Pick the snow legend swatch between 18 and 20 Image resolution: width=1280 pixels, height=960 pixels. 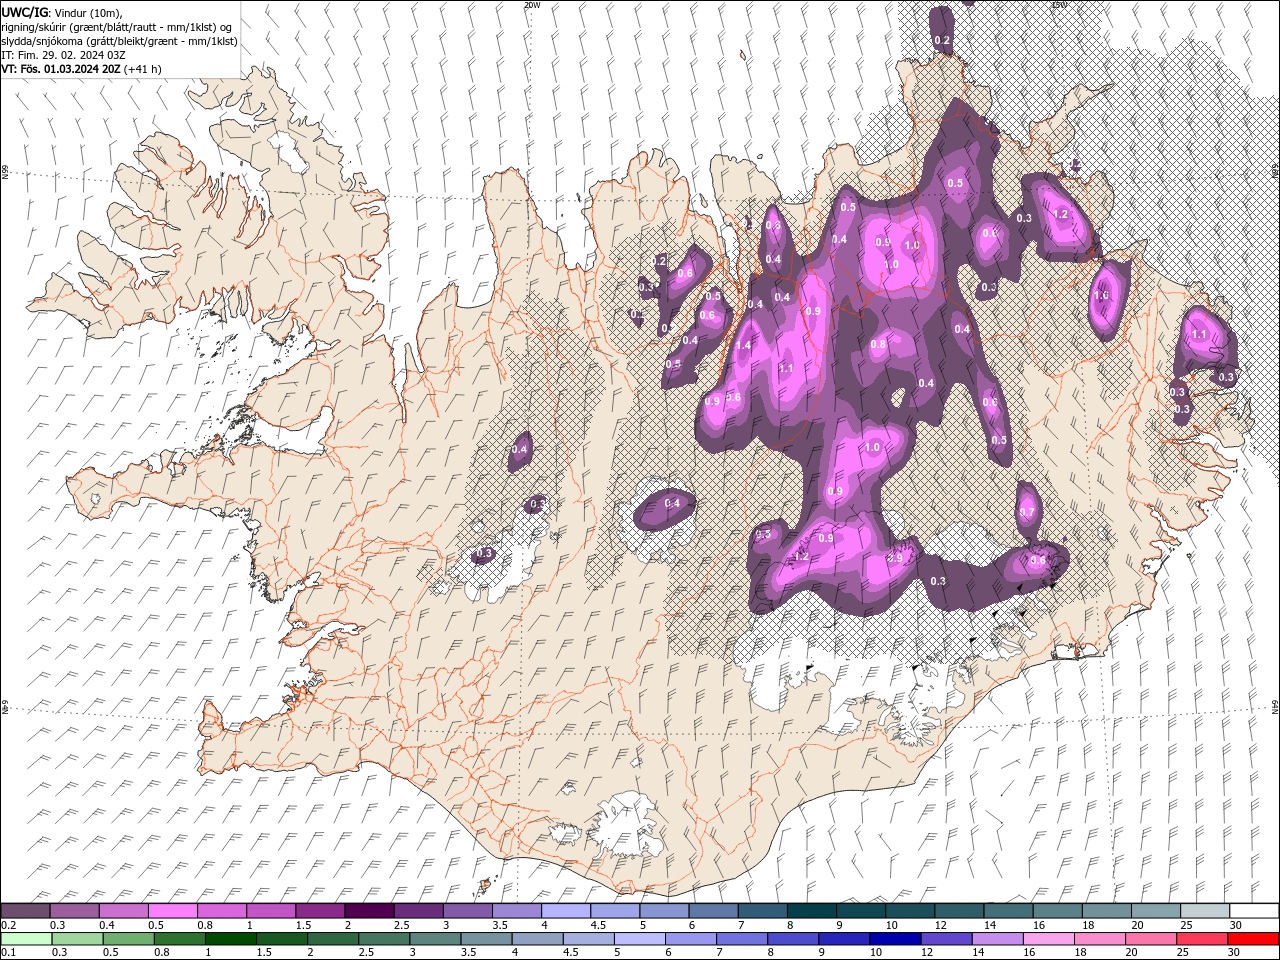[x=1105, y=911]
